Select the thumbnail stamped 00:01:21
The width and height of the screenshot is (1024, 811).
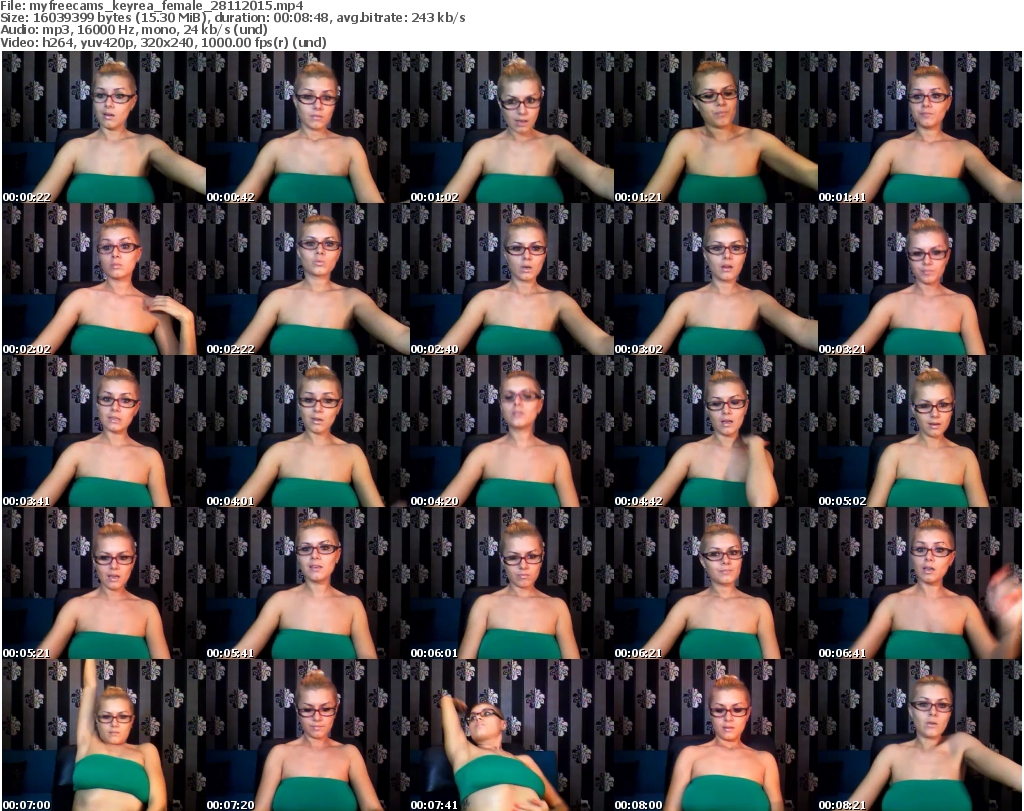[x=715, y=127]
